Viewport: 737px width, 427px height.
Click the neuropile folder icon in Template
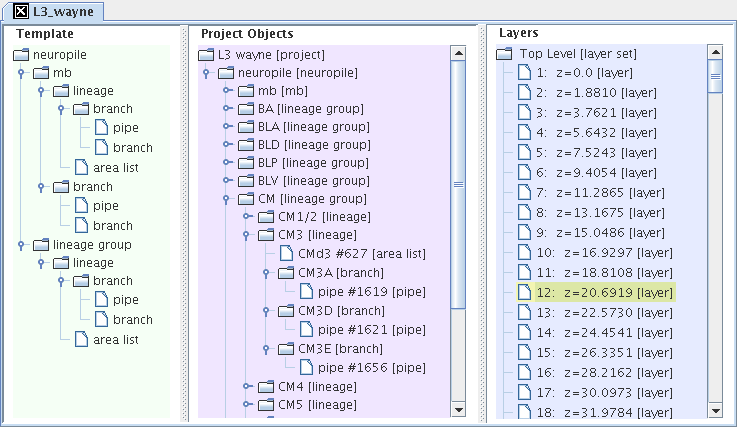(21, 55)
